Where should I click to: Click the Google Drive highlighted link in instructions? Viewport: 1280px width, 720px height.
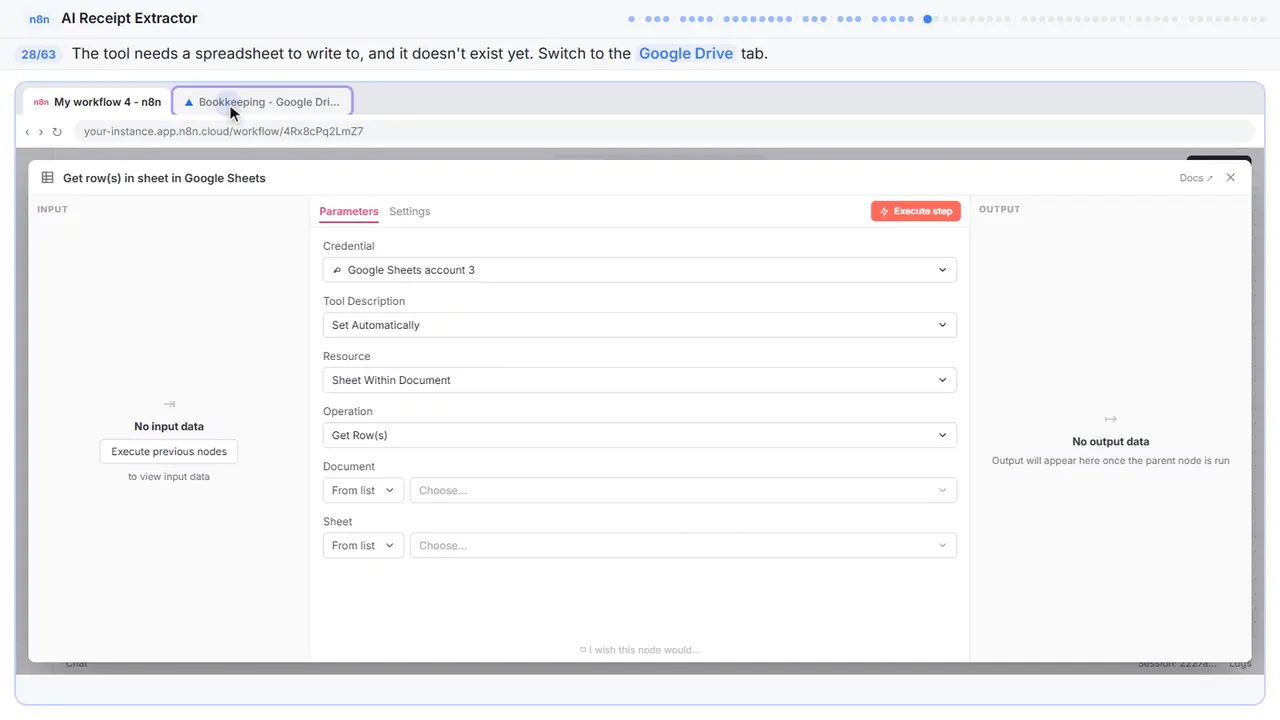pos(686,54)
